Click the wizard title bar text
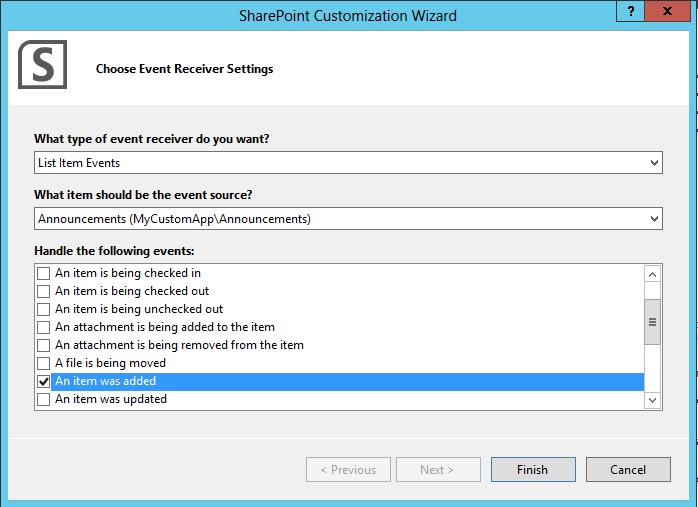The image size is (698, 507). (x=348, y=16)
